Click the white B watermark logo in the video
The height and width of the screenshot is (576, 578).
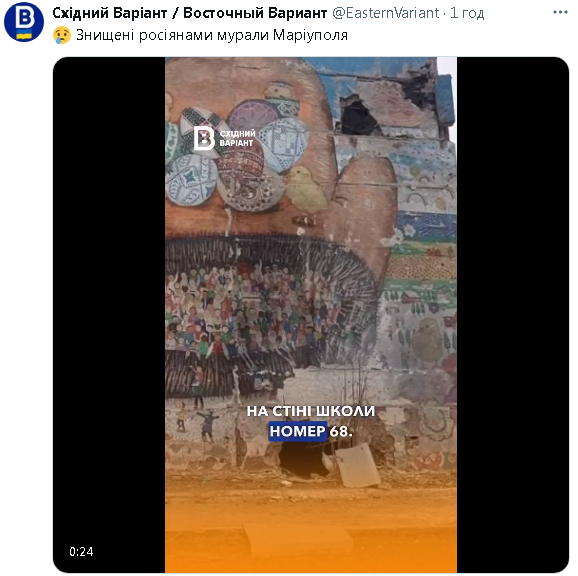click(204, 138)
